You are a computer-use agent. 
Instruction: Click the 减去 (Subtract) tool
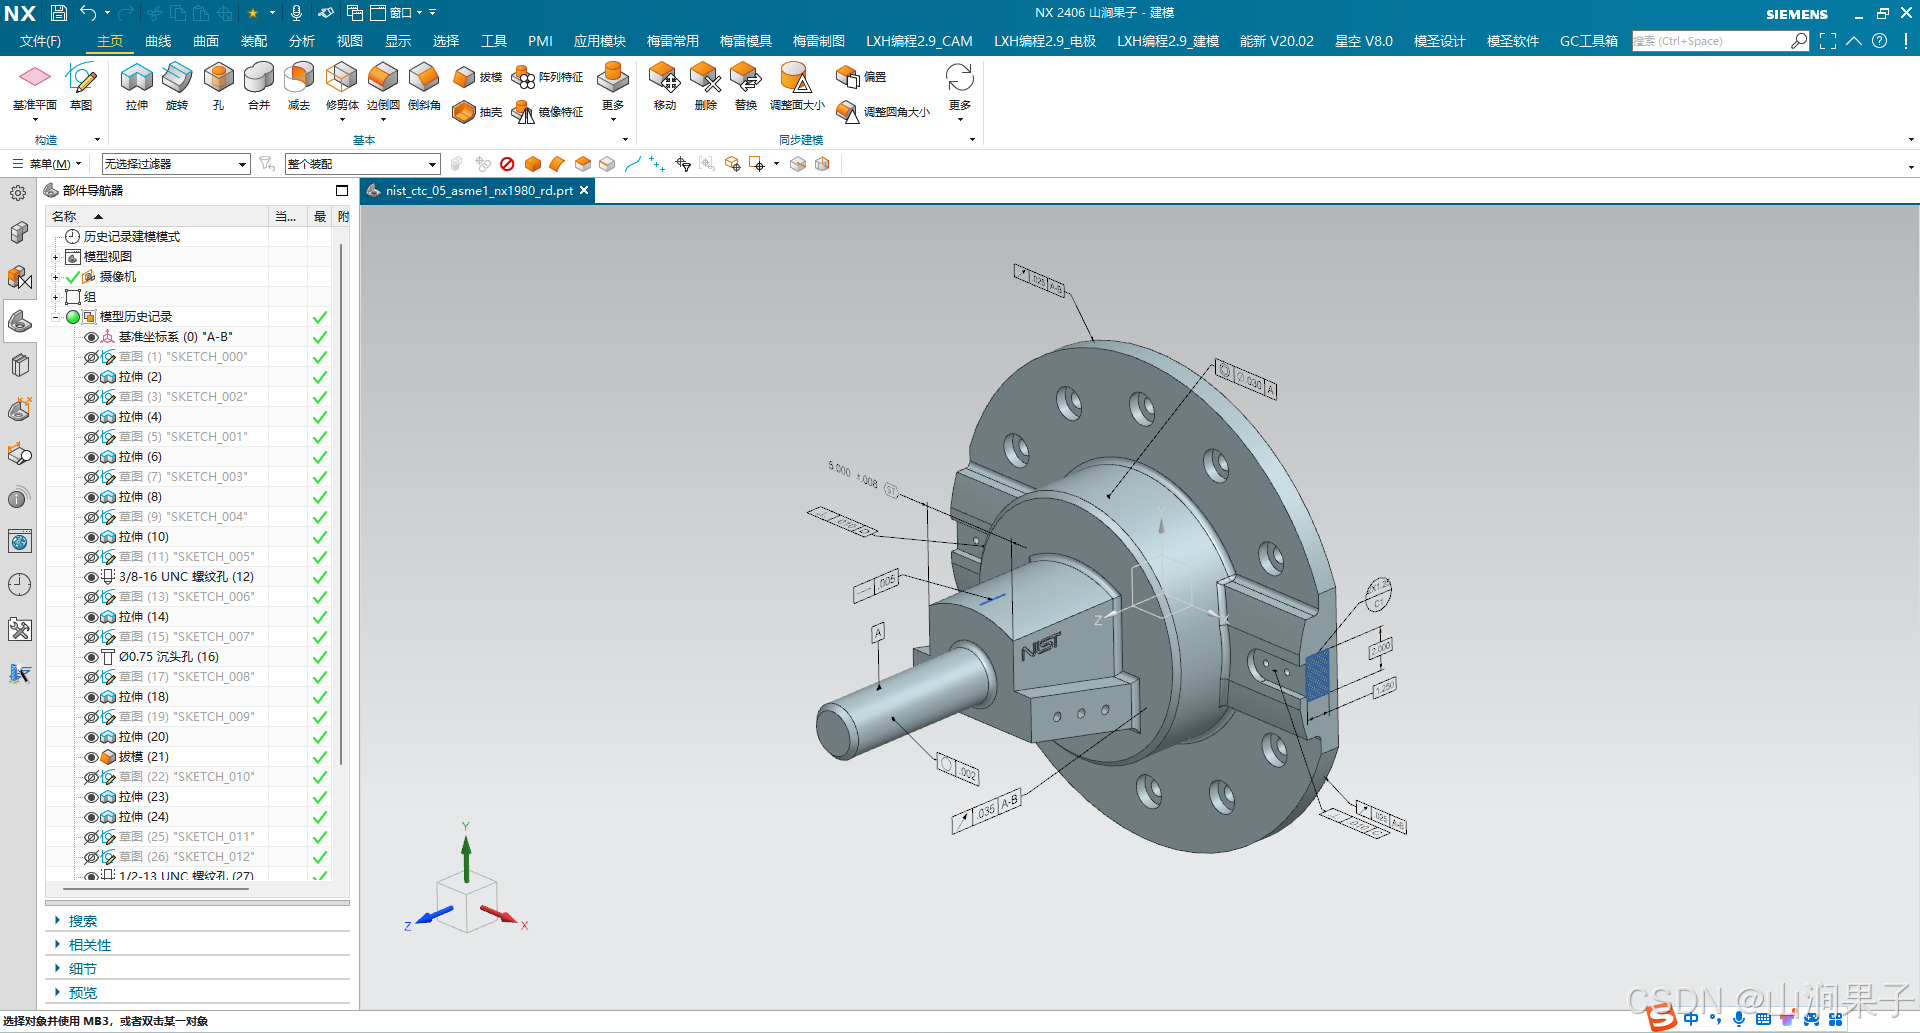299,87
